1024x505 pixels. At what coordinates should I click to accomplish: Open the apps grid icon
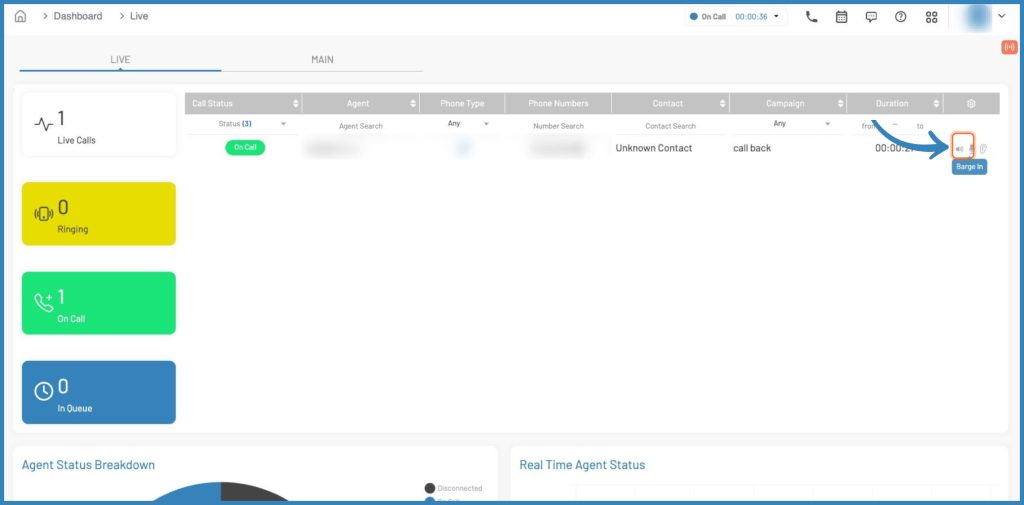click(x=932, y=17)
